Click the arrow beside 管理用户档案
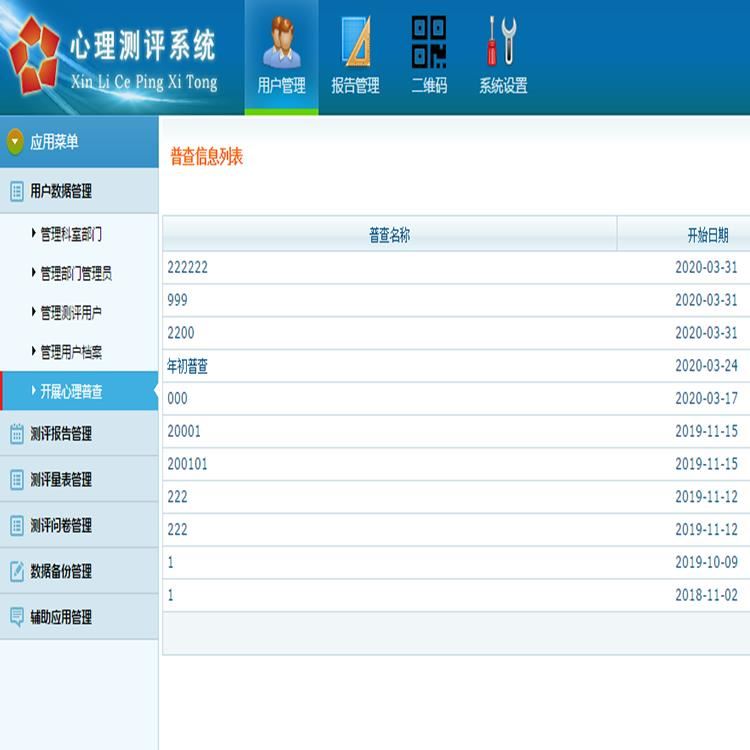Viewport: 750px width, 750px height. 33,351
